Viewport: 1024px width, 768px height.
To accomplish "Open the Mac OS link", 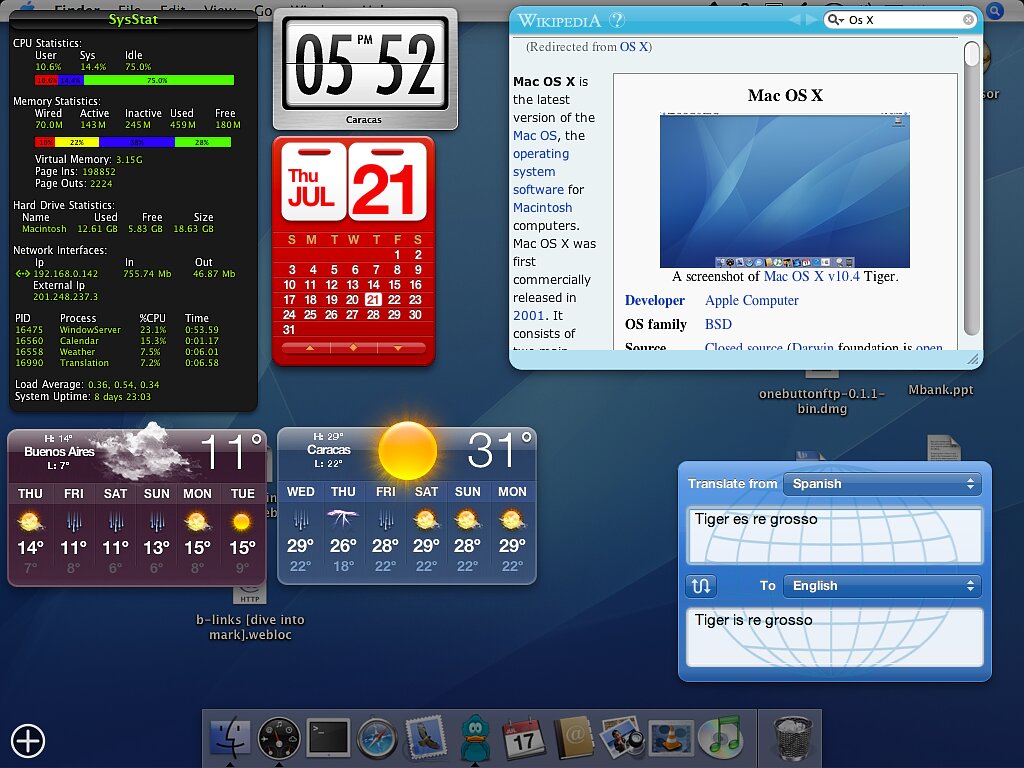I will (535, 136).
